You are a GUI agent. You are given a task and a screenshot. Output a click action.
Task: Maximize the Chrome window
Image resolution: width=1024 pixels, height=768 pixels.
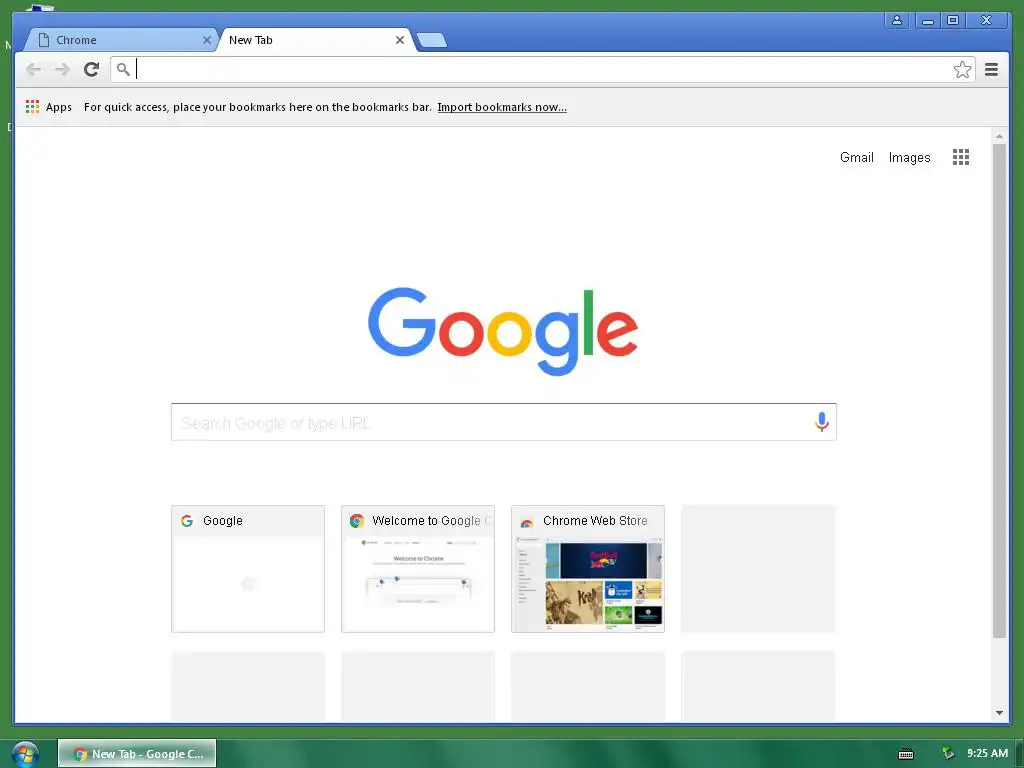click(x=953, y=20)
